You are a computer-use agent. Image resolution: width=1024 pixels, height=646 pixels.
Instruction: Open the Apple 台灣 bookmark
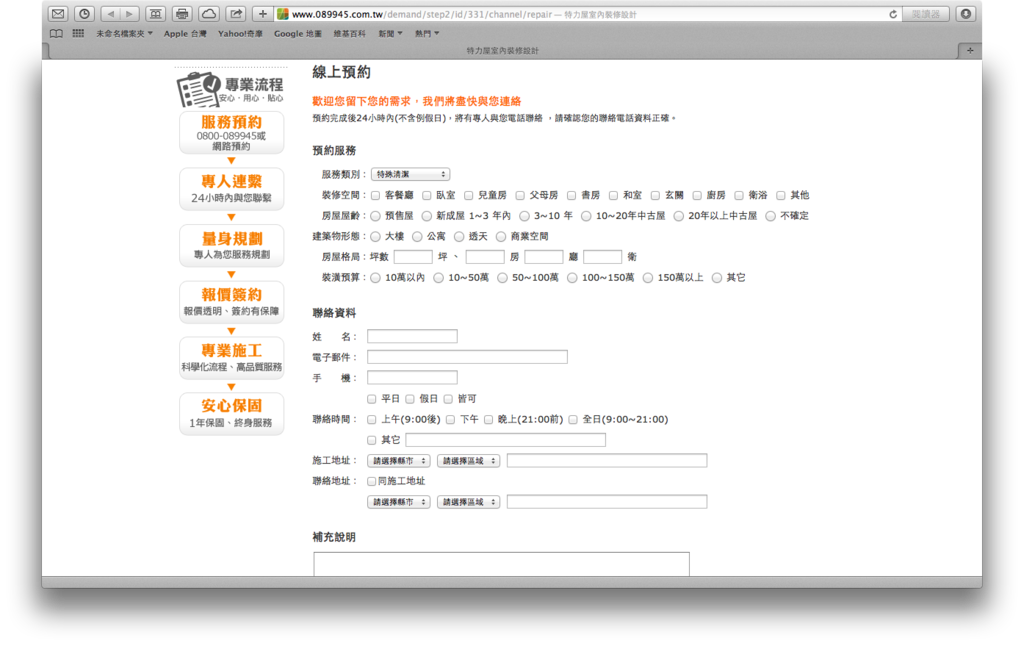tap(185, 33)
